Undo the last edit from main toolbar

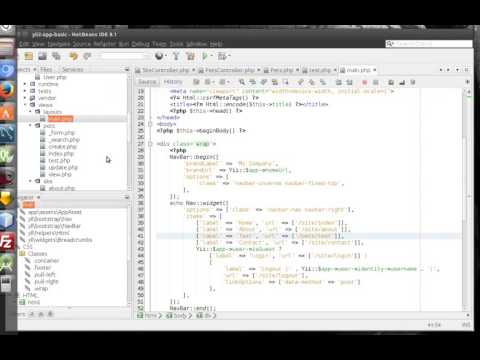click(73, 56)
